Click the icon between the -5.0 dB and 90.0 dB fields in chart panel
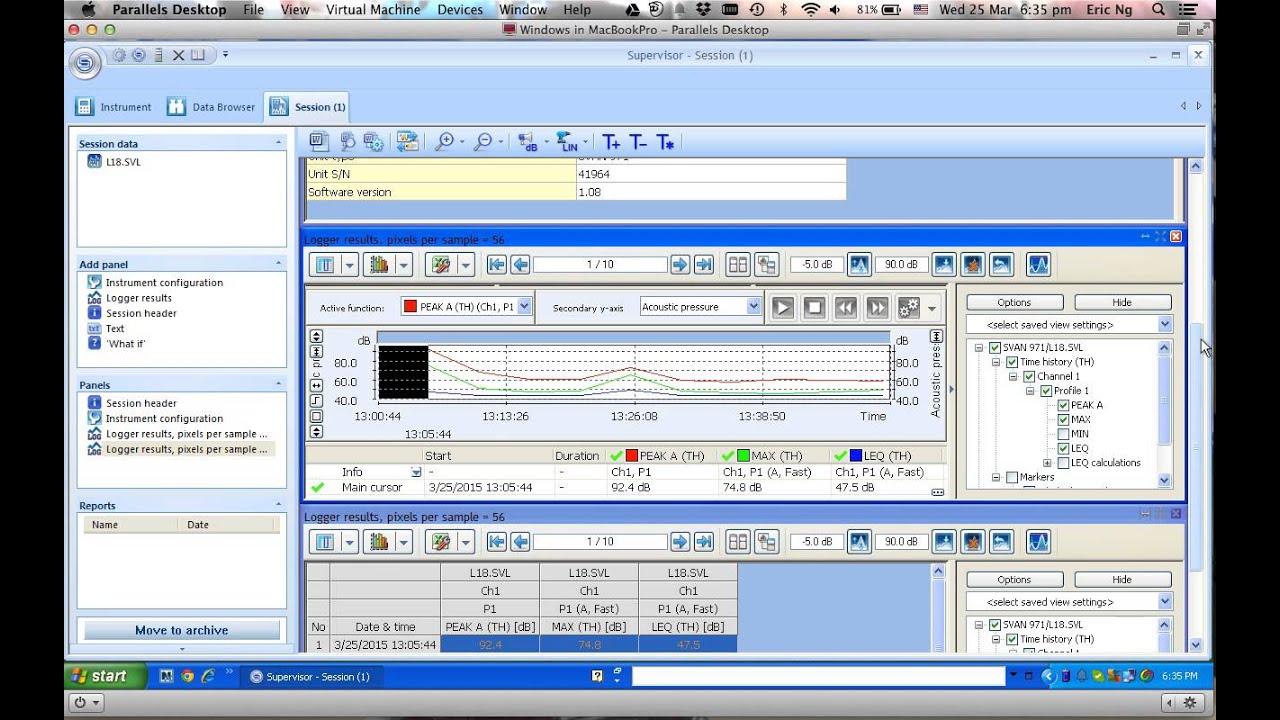 point(858,264)
